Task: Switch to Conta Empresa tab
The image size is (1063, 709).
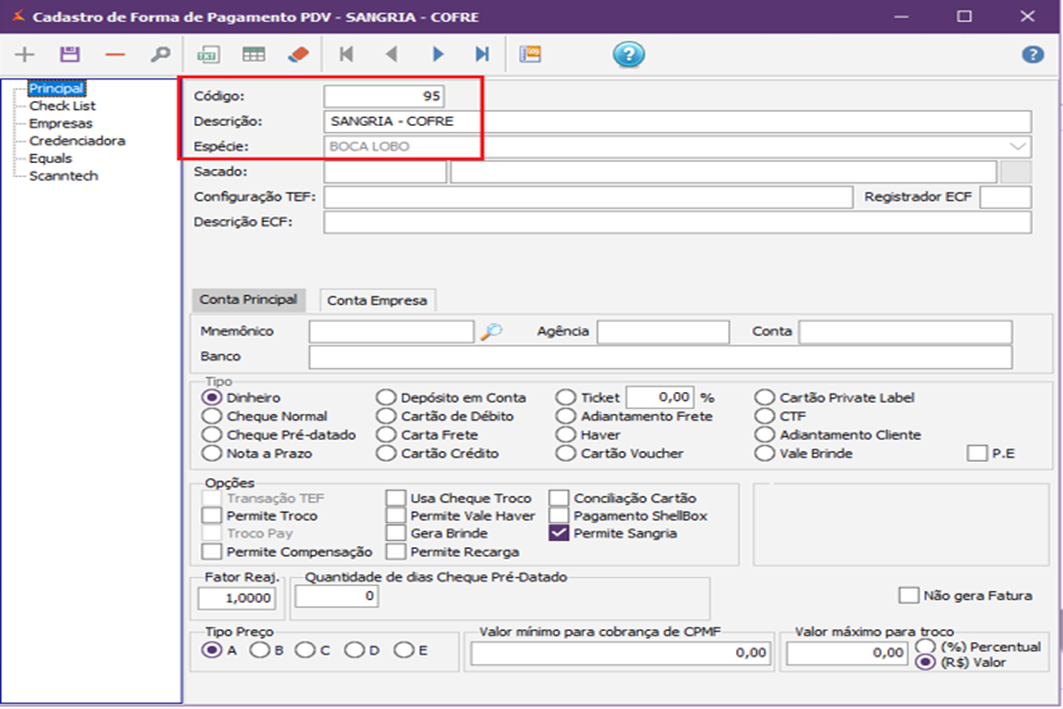Action: click(377, 300)
